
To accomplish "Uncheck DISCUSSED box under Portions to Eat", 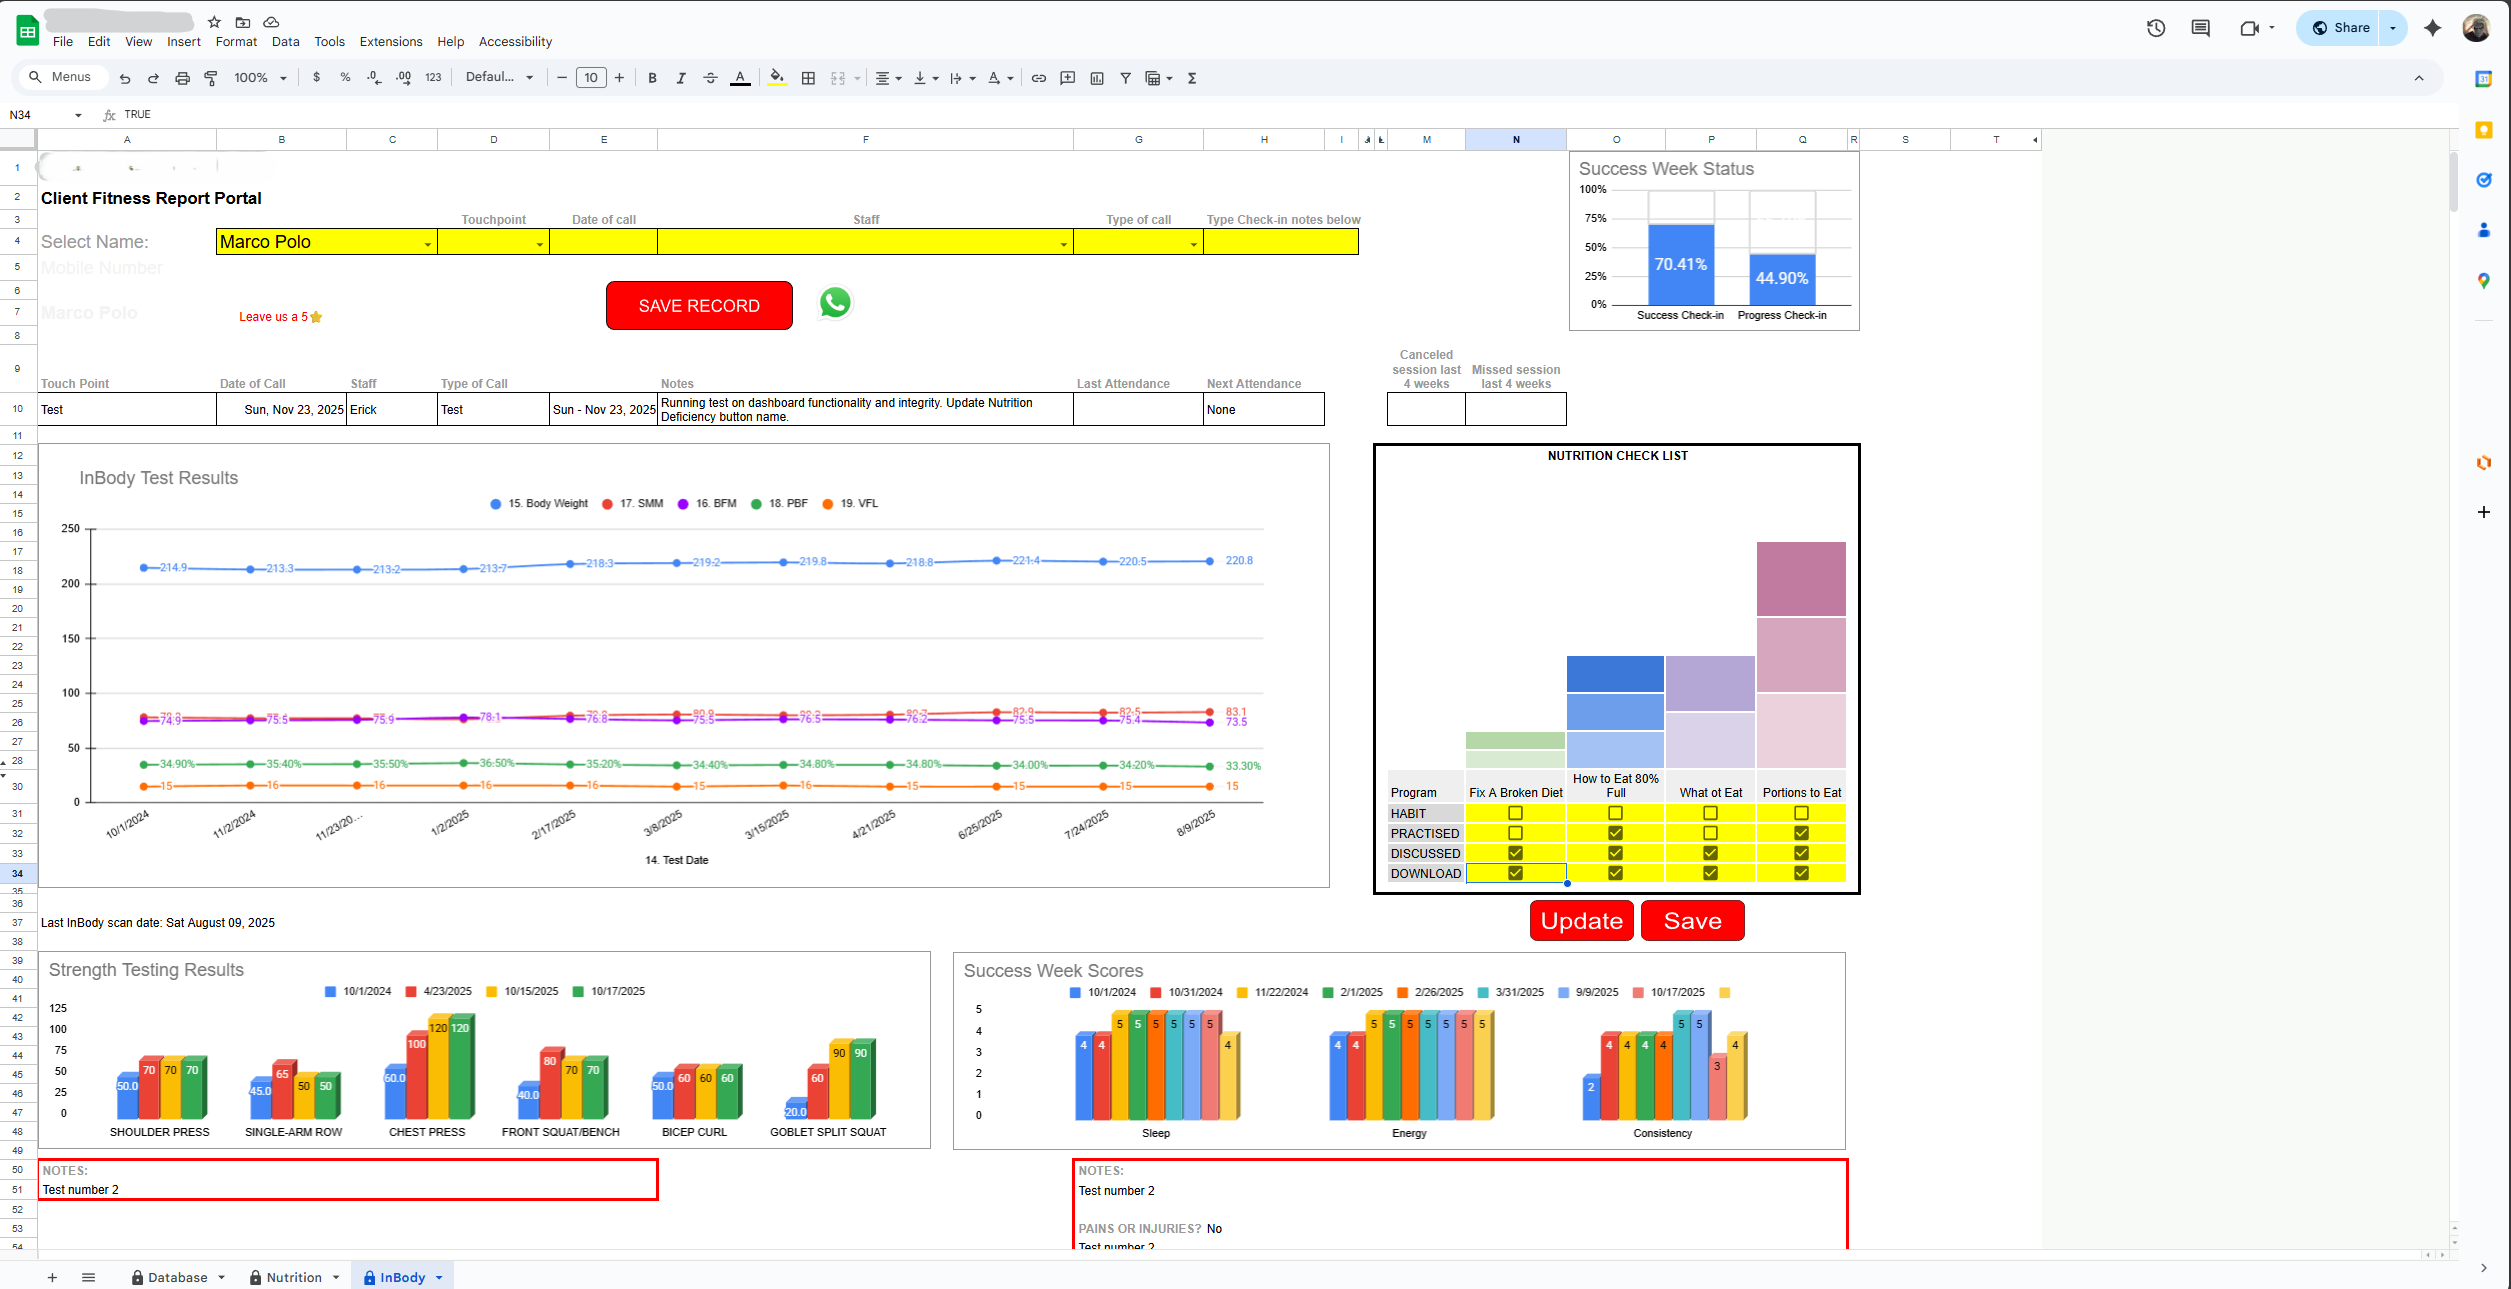I will (x=1801, y=853).
